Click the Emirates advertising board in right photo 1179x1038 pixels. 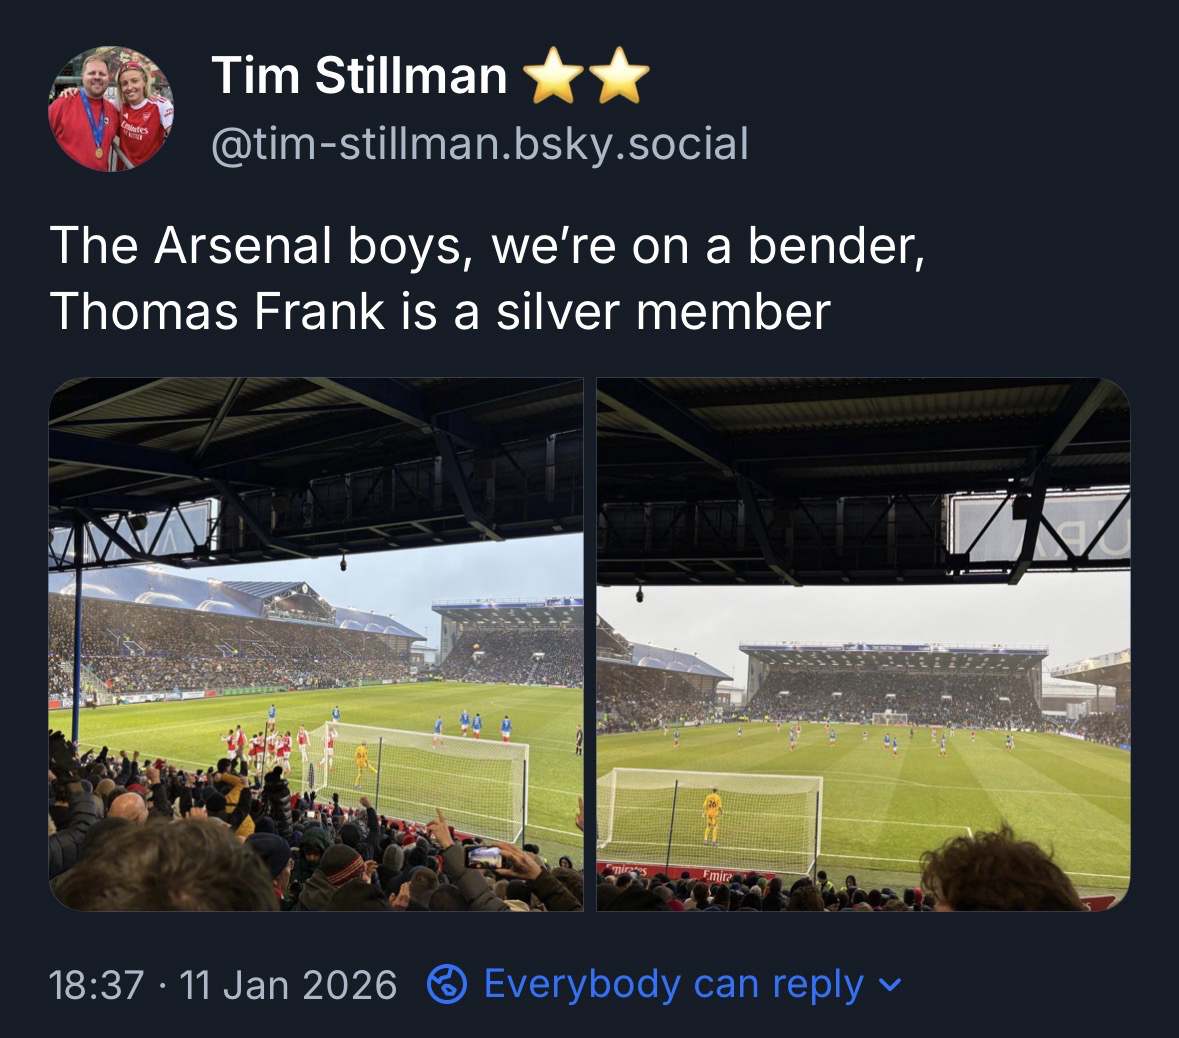point(722,874)
